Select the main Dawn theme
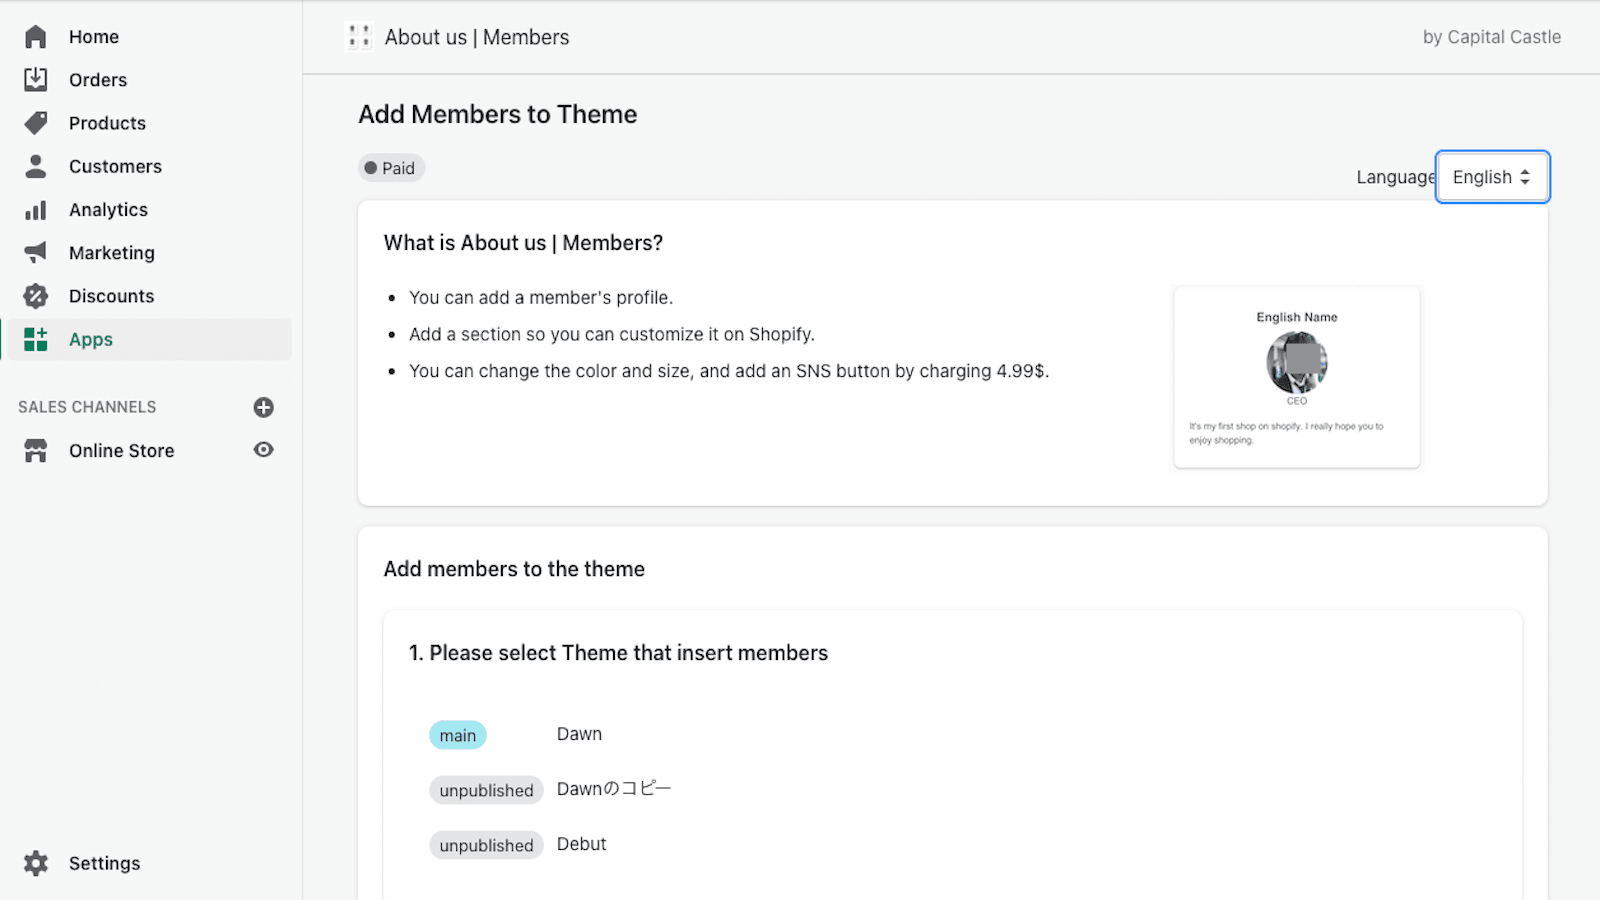 (579, 734)
